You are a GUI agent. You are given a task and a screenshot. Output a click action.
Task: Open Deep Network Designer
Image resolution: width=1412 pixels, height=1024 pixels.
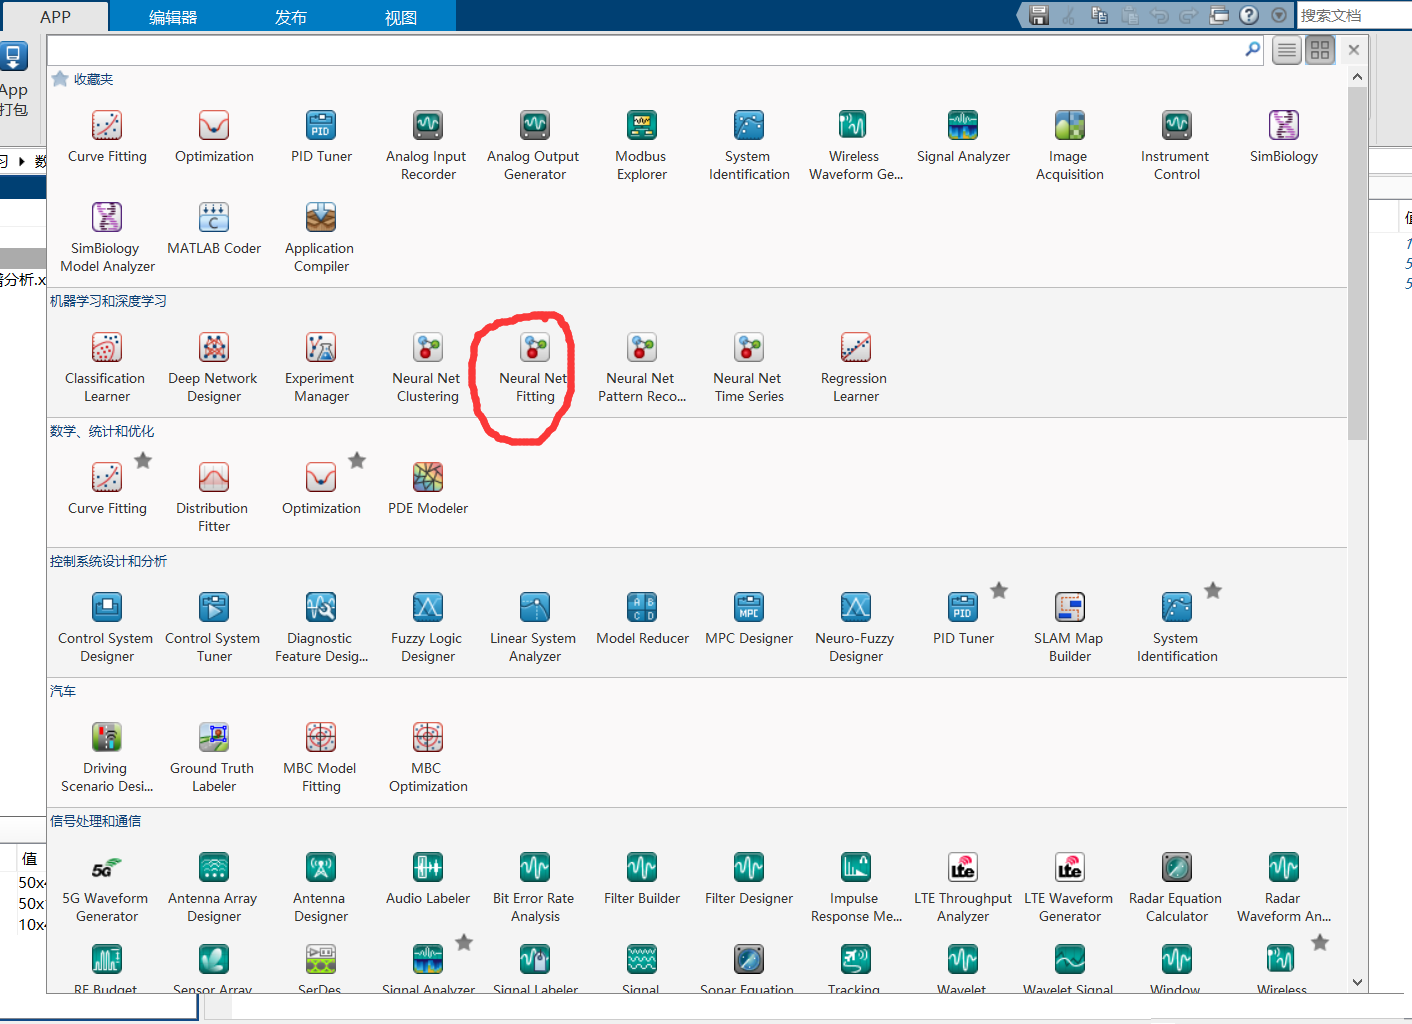213,368
